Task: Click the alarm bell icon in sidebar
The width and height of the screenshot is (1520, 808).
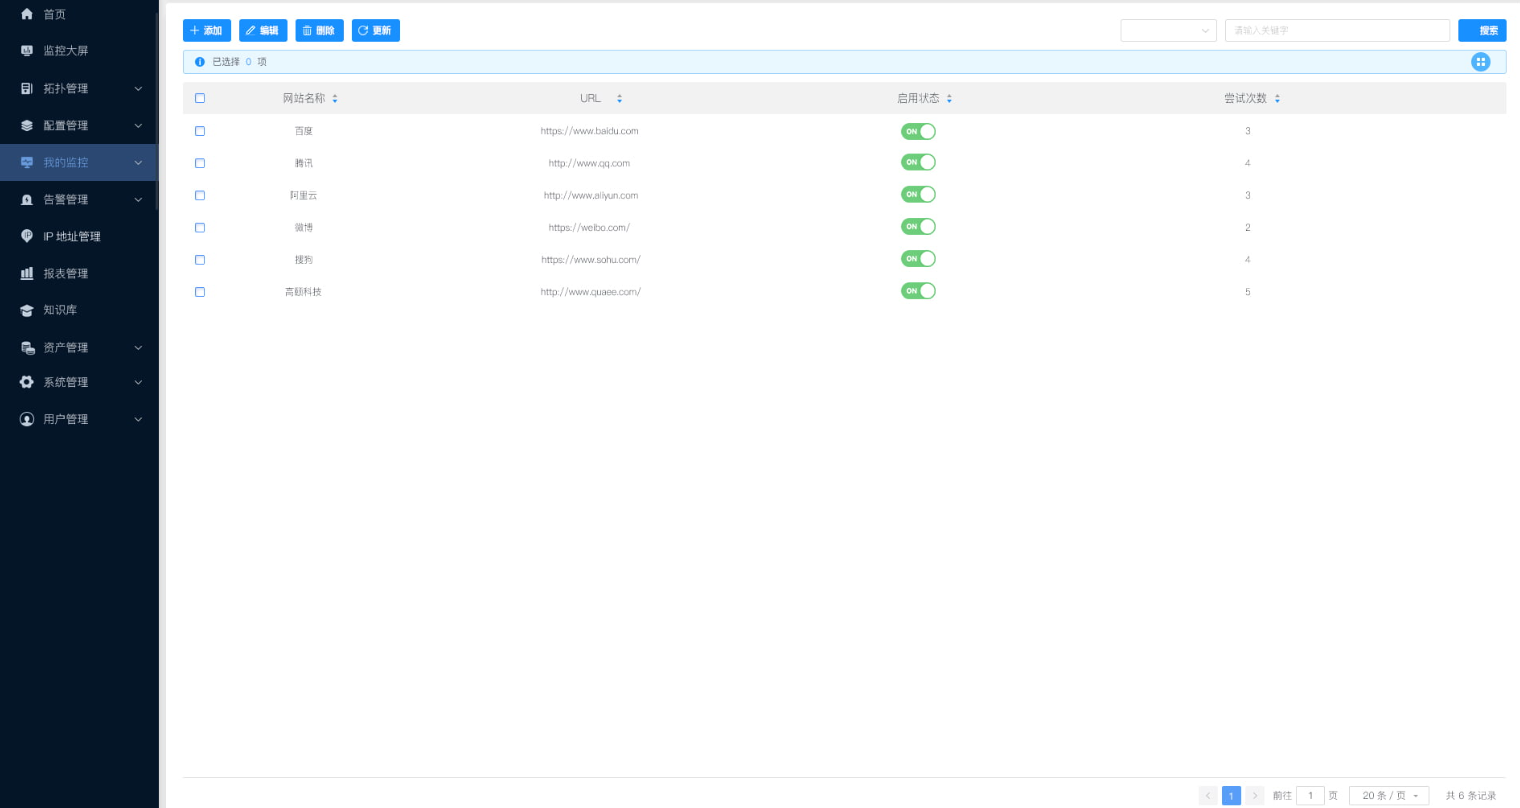Action: (27, 200)
